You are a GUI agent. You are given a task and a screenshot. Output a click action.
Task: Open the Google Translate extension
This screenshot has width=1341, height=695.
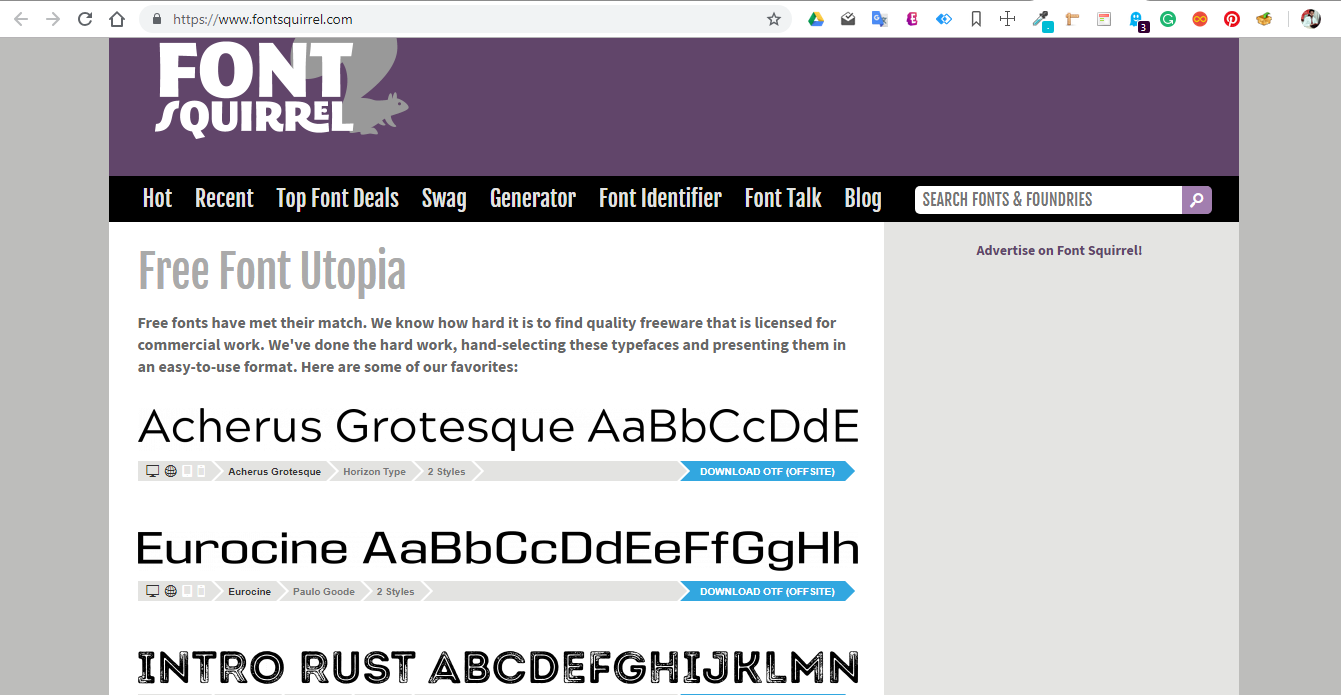coord(880,19)
